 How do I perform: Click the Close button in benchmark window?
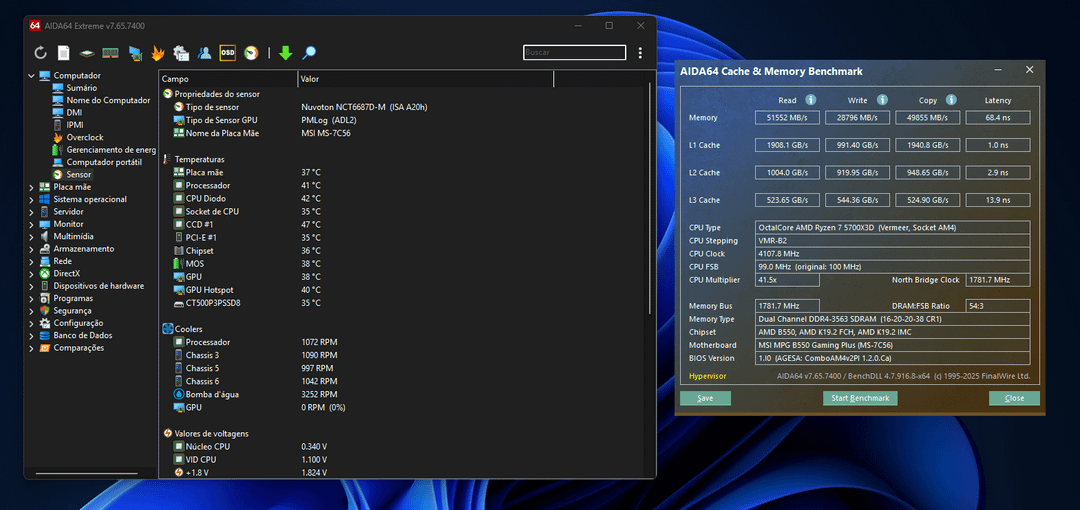click(x=1015, y=398)
